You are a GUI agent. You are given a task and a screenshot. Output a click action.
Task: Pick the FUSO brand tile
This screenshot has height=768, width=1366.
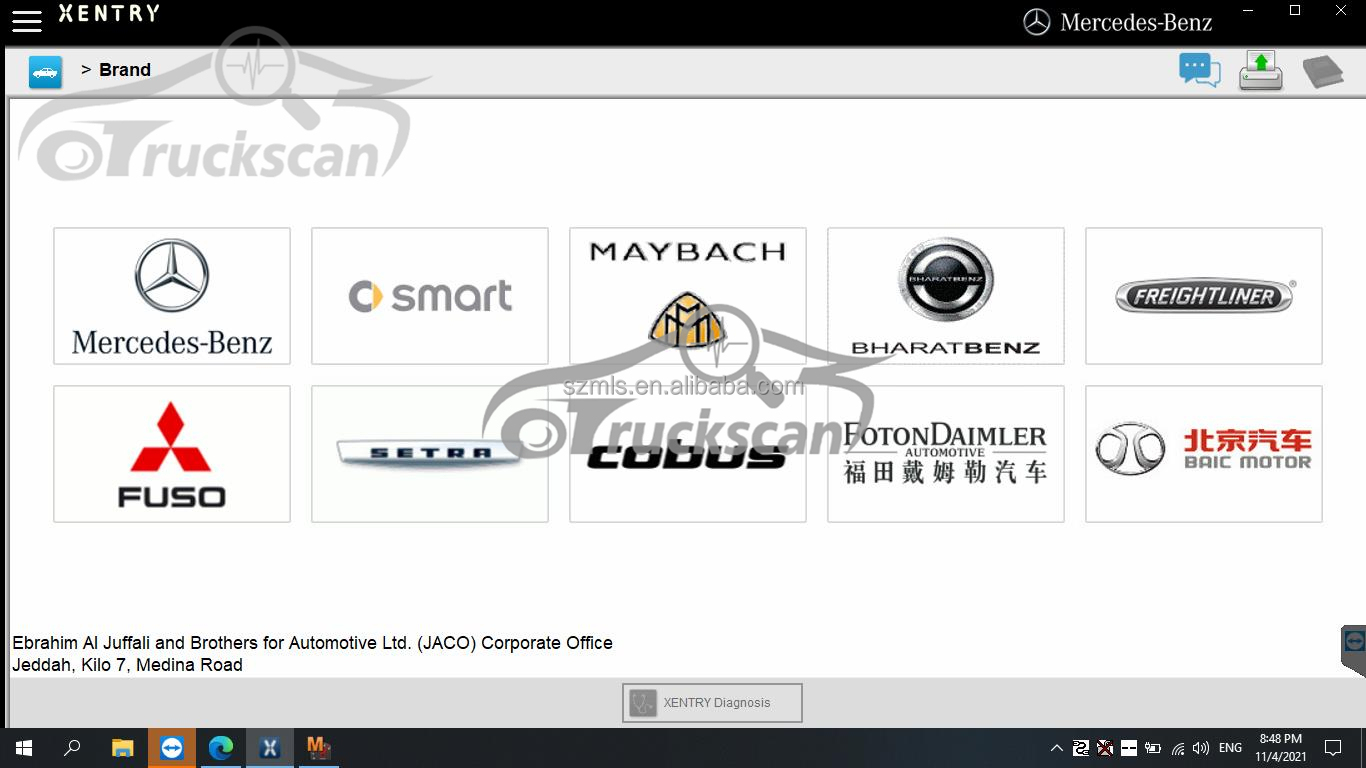[172, 454]
